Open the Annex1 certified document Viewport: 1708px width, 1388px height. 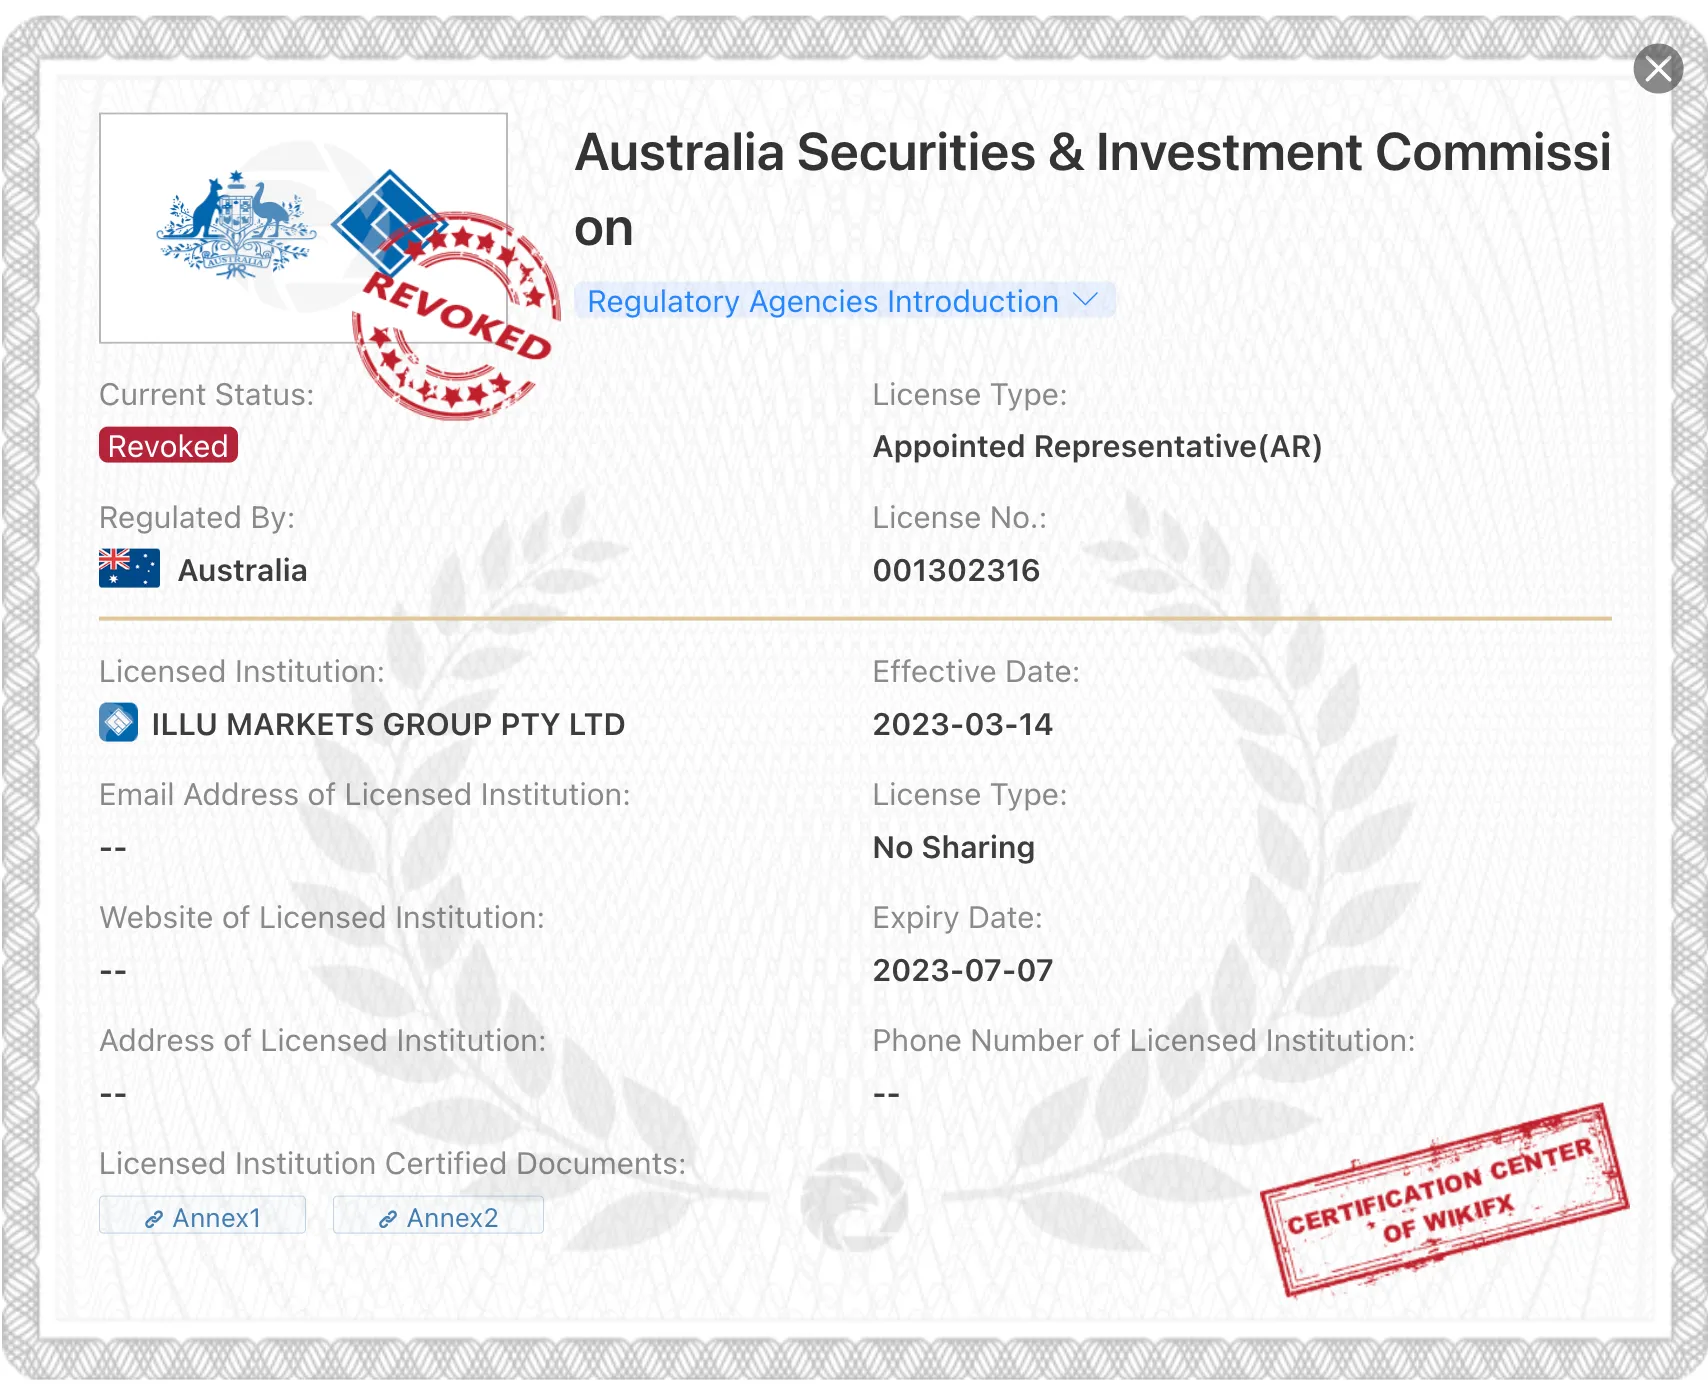tap(202, 1217)
